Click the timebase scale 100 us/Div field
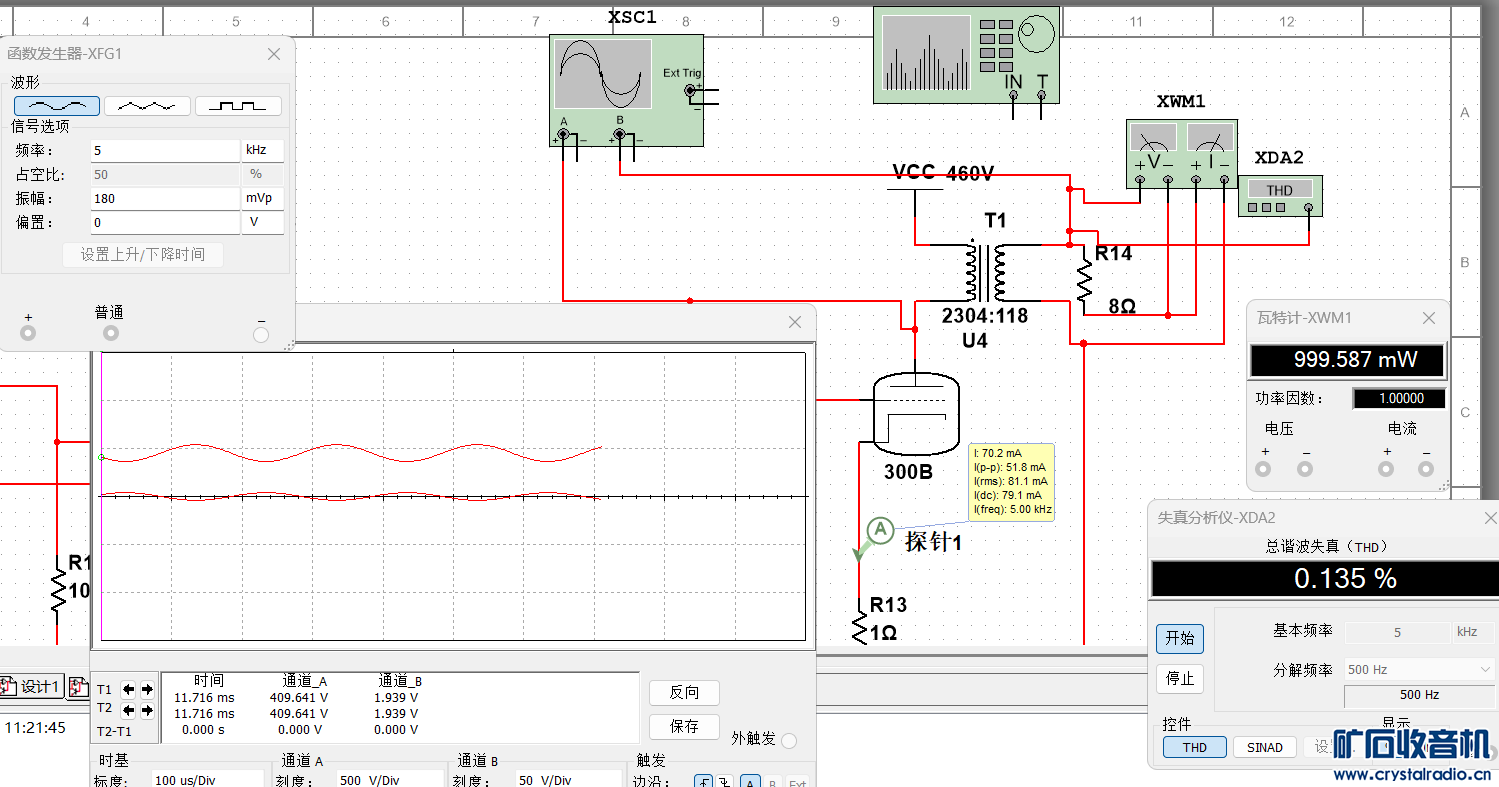Image resolution: width=1499 pixels, height=787 pixels. (x=208, y=779)
